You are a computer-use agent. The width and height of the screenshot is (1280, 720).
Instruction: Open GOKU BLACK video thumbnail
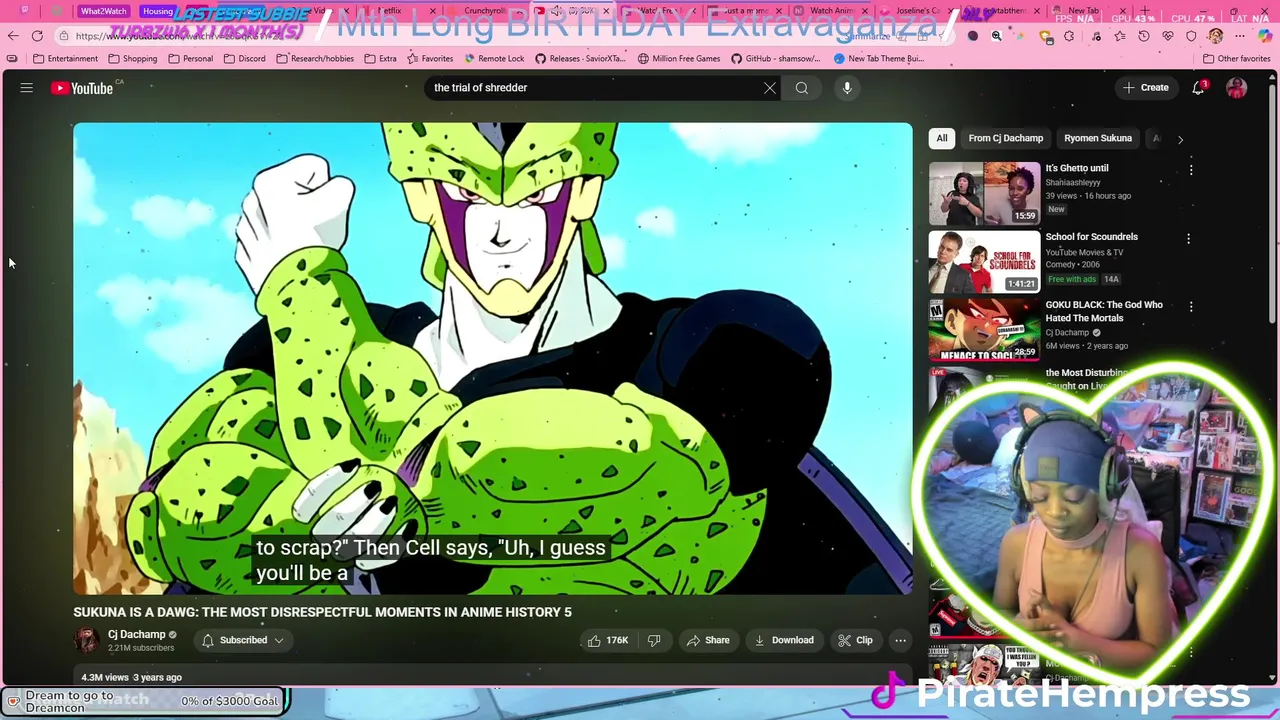pos(984,329)
